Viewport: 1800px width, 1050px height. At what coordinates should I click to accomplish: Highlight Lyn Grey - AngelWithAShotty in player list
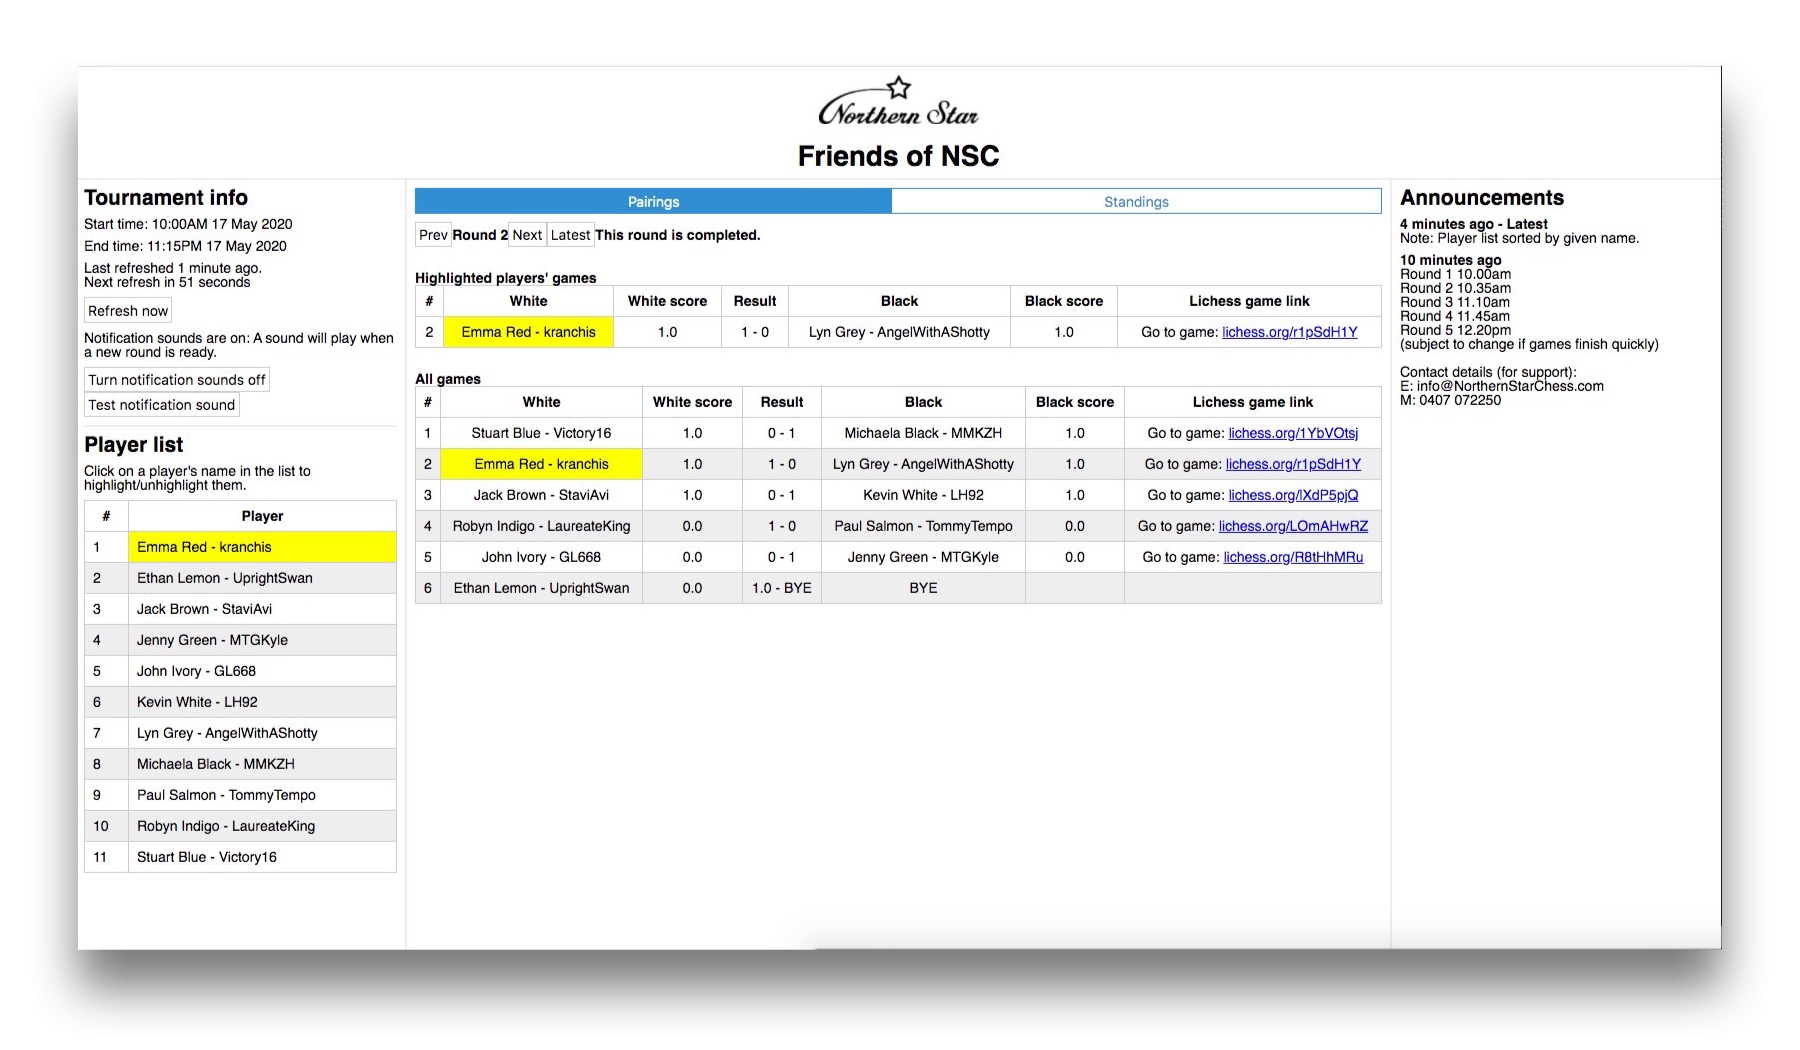click(262, 733)
